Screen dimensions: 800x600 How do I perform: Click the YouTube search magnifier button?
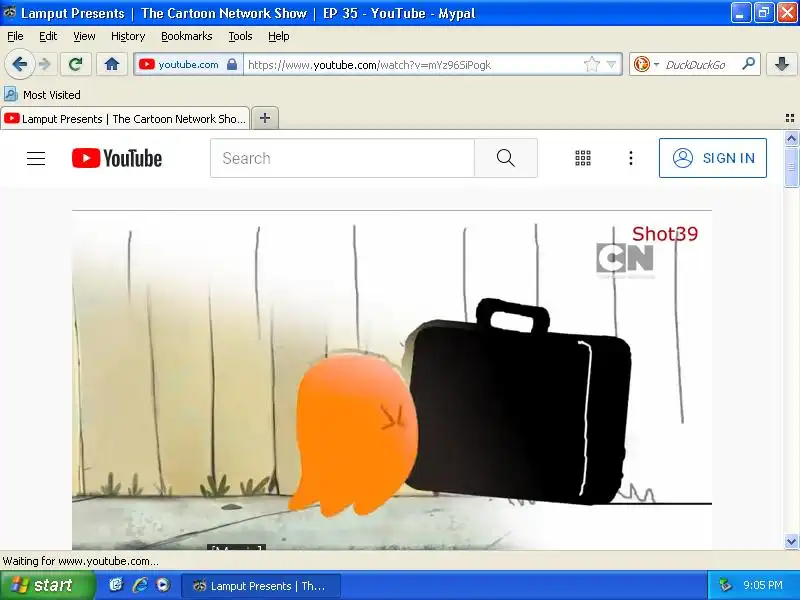point(506,158)
